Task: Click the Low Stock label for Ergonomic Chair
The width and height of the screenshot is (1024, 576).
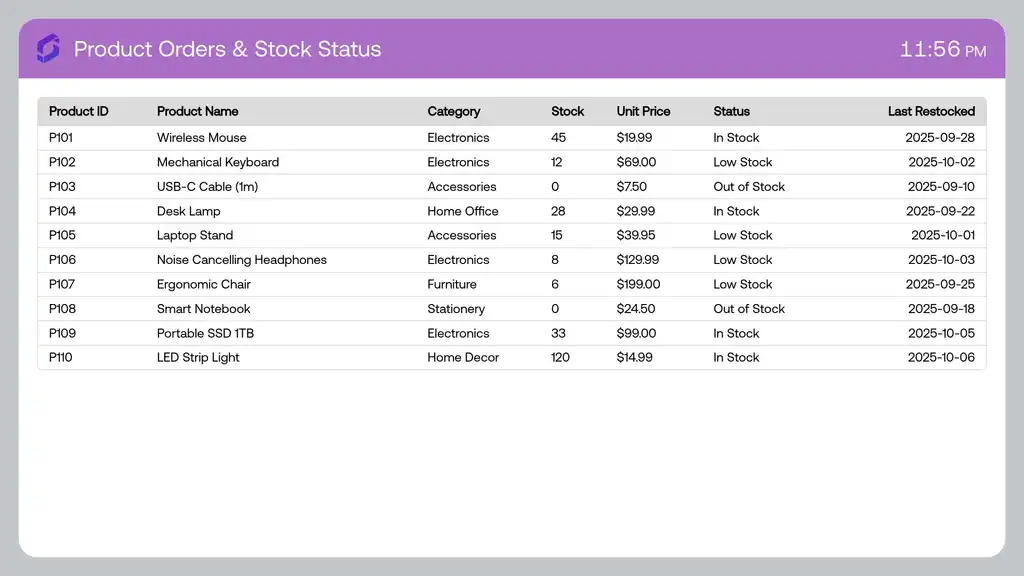Action: pos(740,284)
